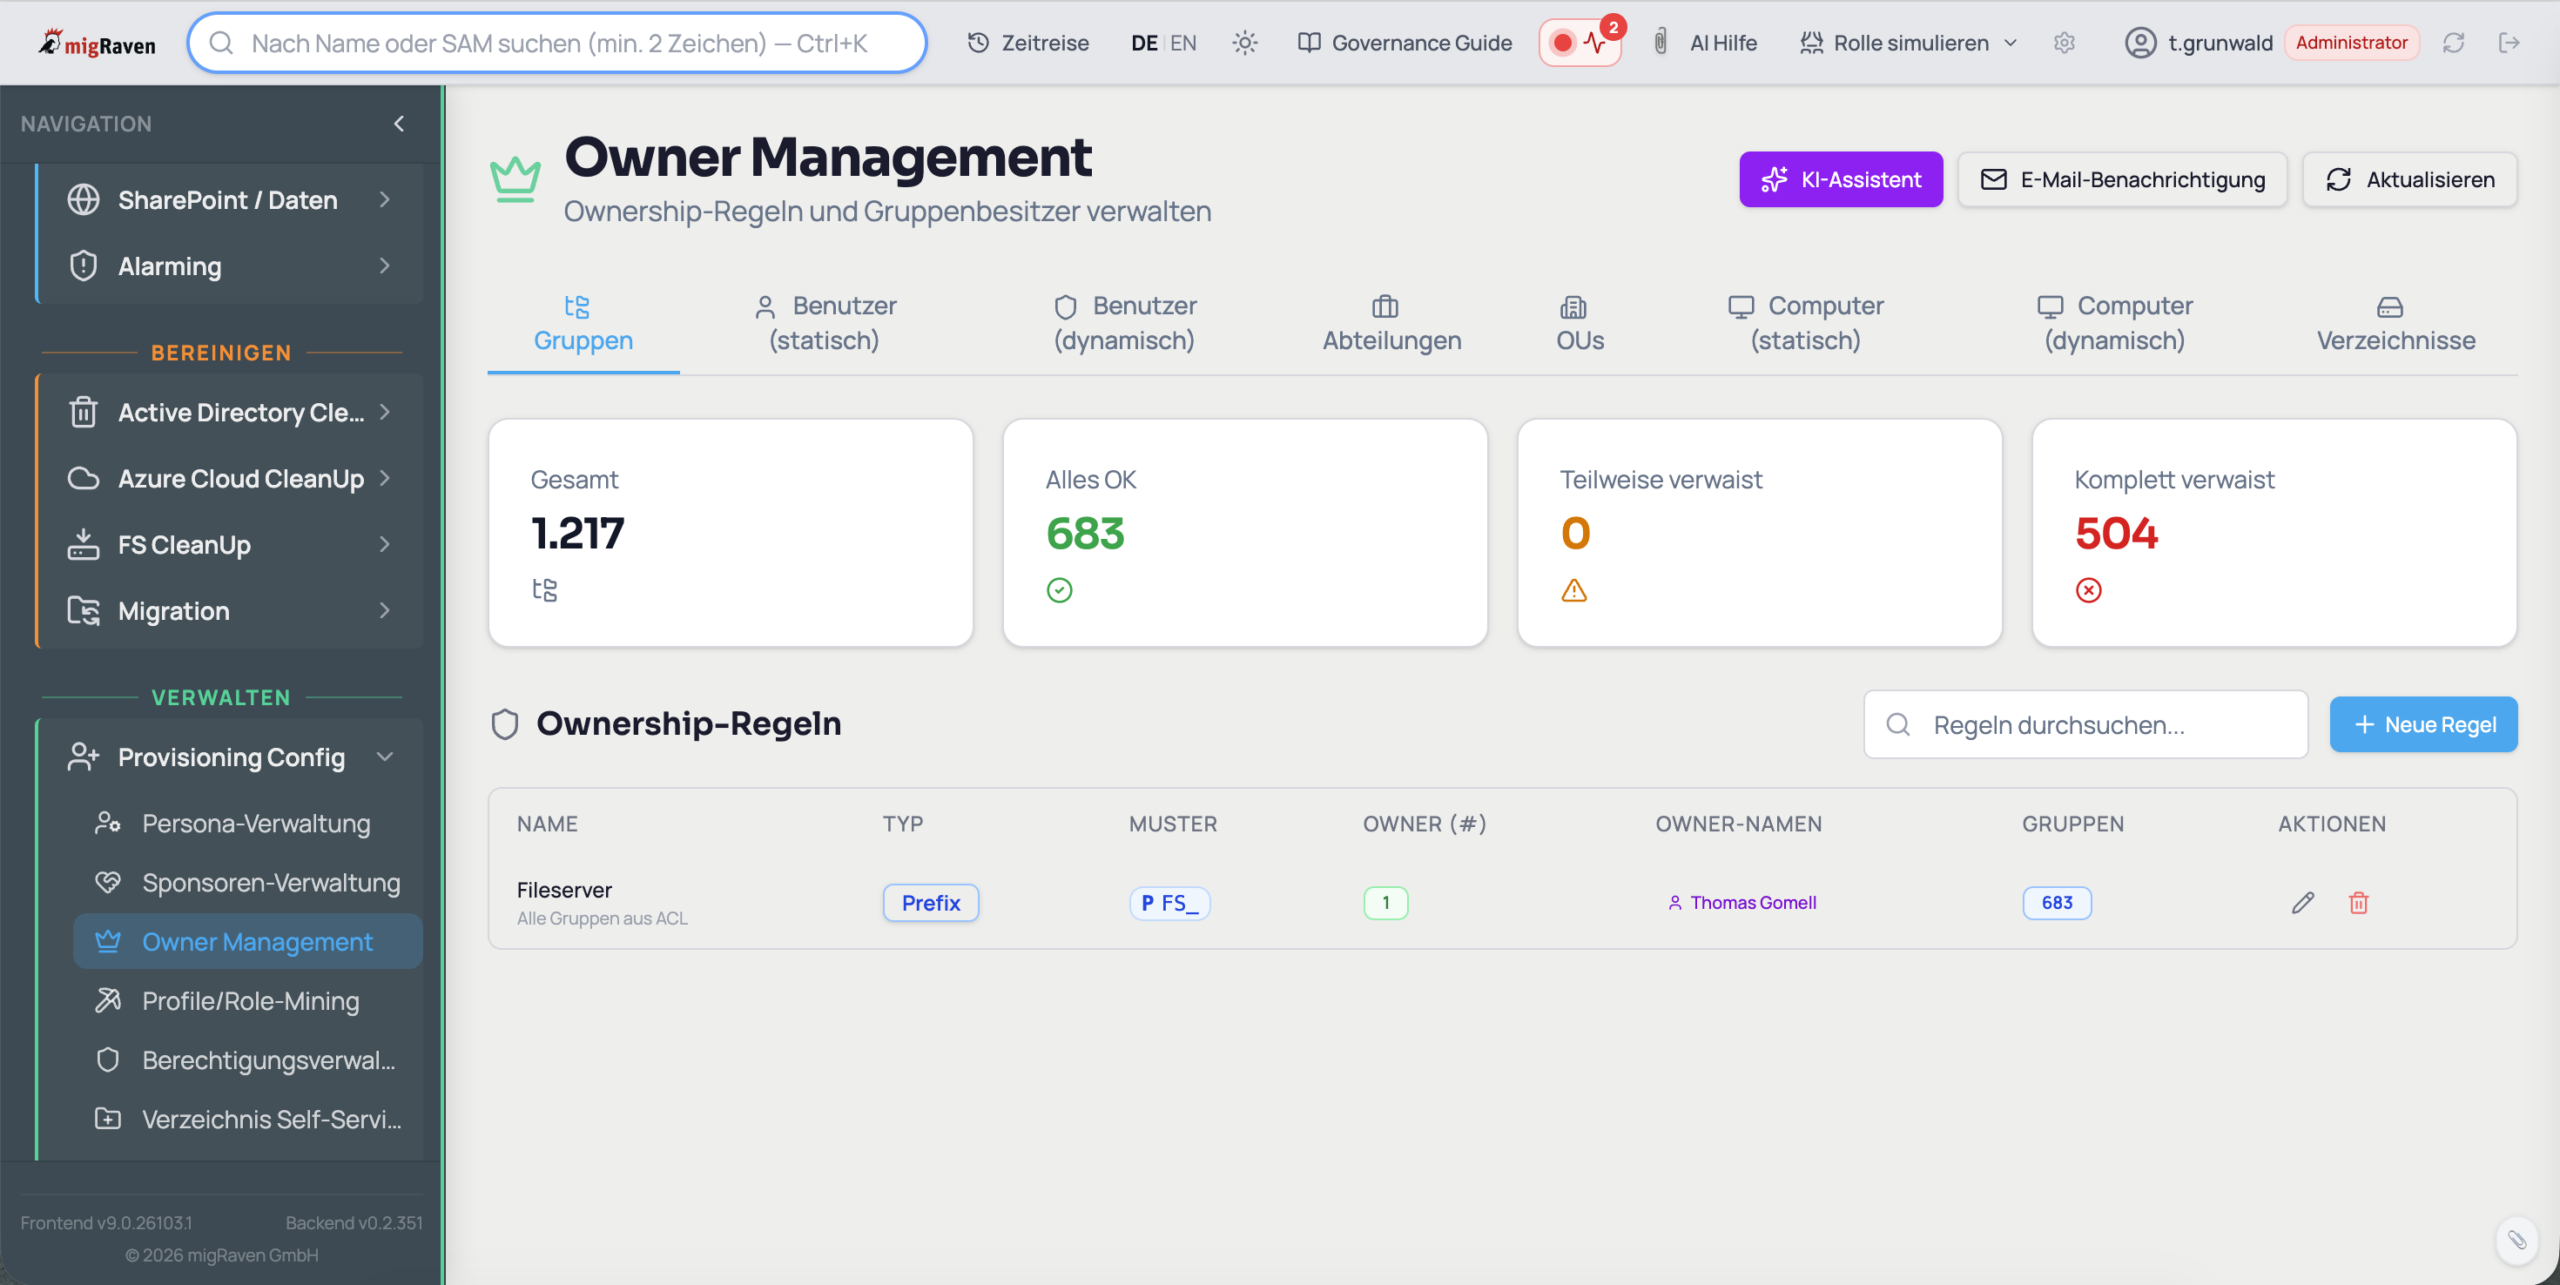
Task: Open the health monitor alert icon with badge
Action: [x=1580, y=43]
